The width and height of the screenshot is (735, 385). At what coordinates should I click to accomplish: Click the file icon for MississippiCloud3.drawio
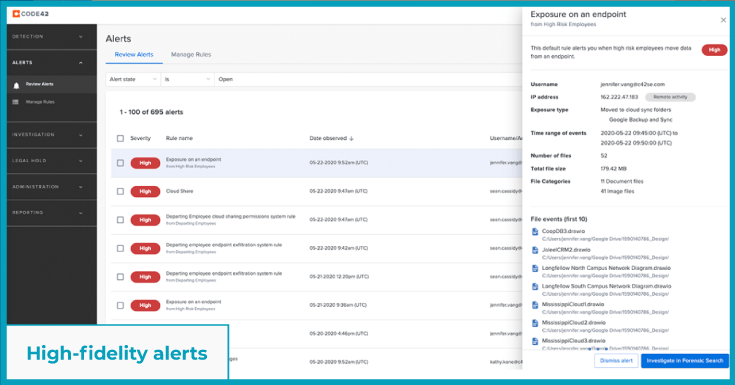535,342
